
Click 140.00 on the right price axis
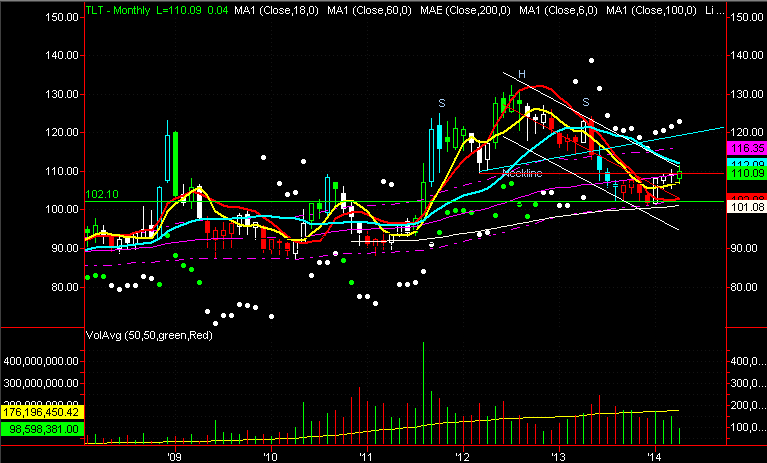(x=747, y=55)
